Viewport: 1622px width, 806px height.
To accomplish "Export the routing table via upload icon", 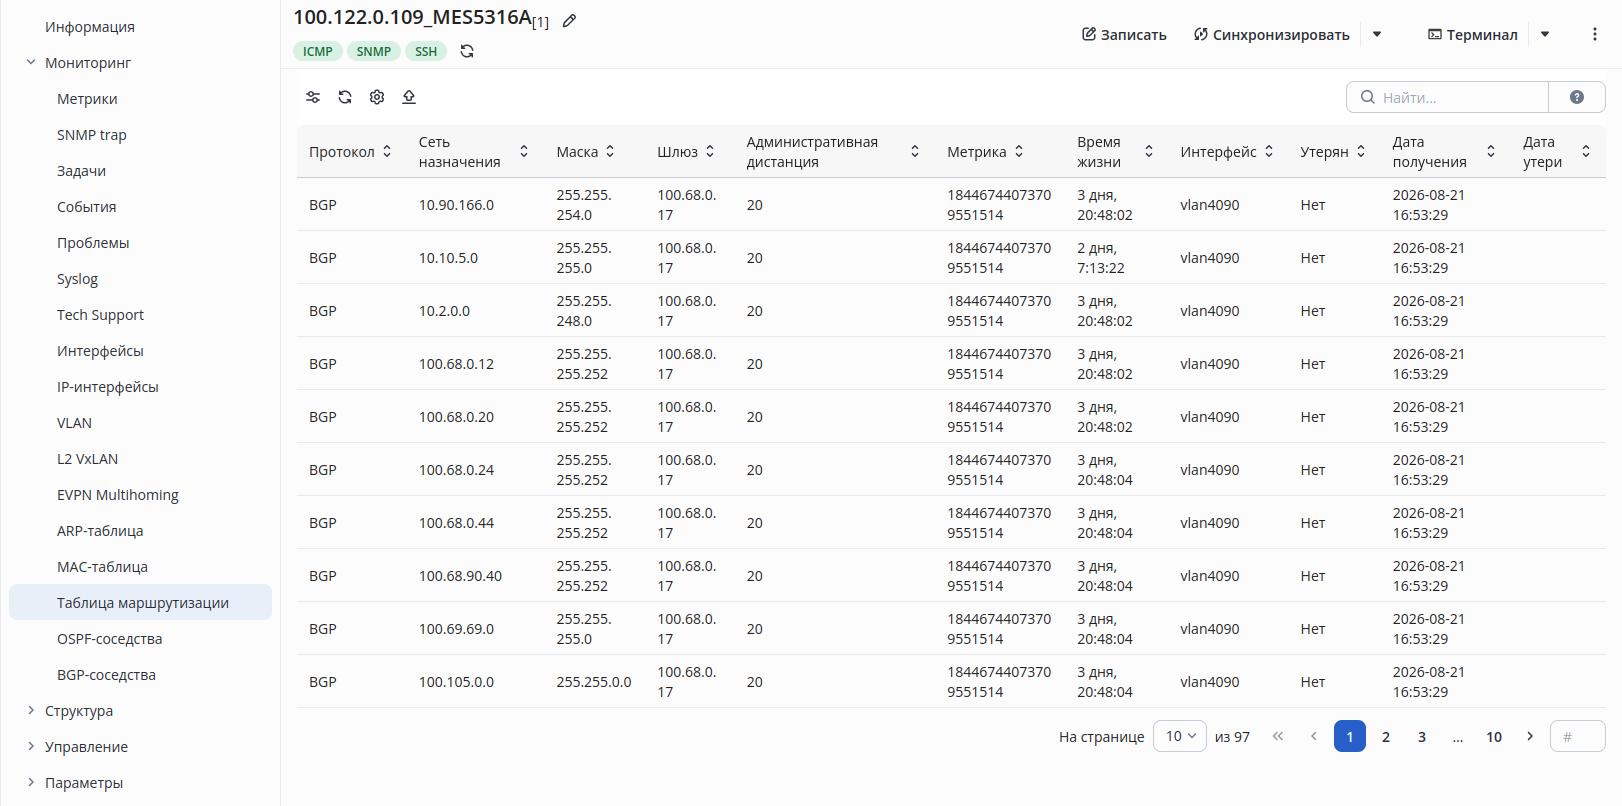I will coord(409,97).
